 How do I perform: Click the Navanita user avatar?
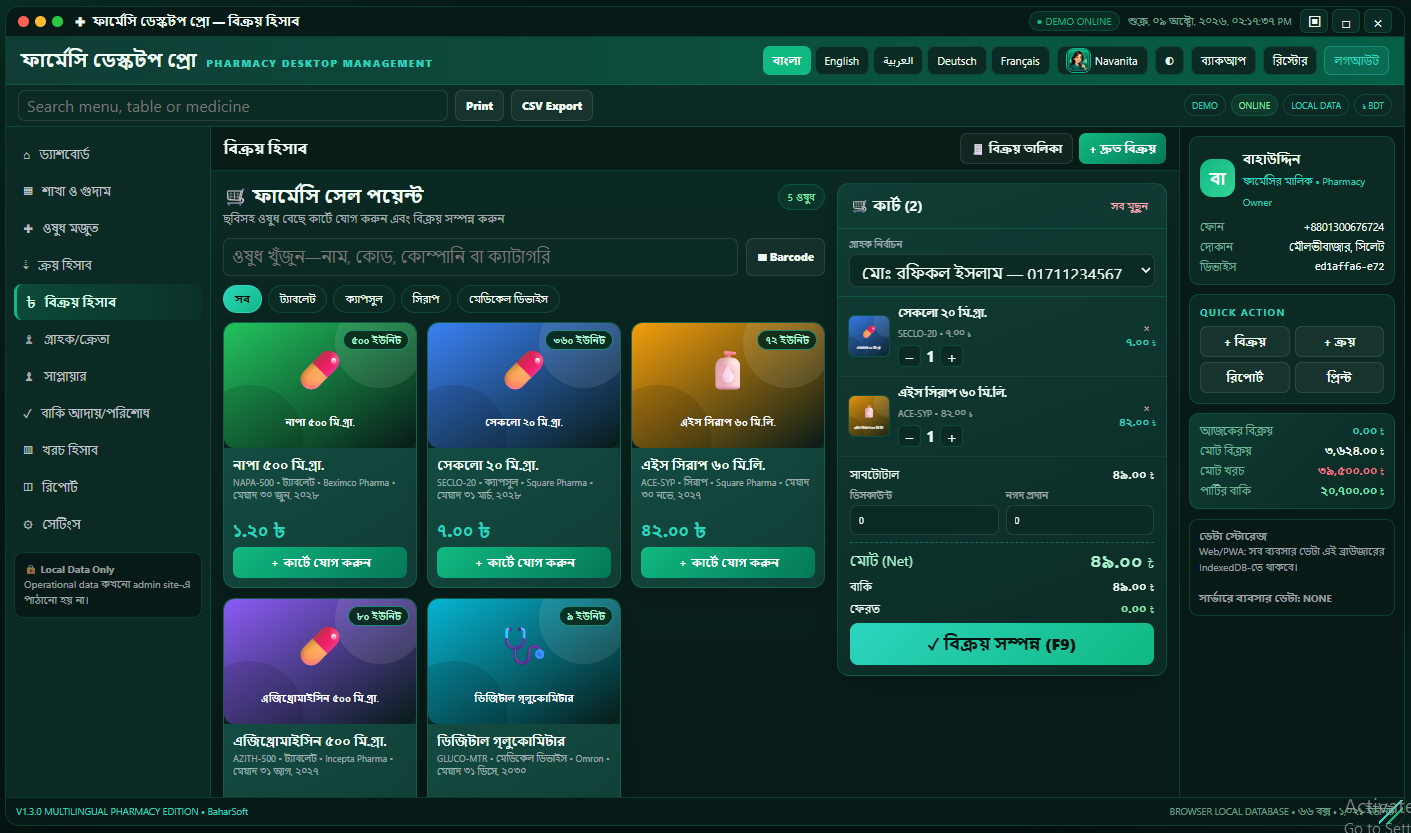click(x=1078, y=61)
